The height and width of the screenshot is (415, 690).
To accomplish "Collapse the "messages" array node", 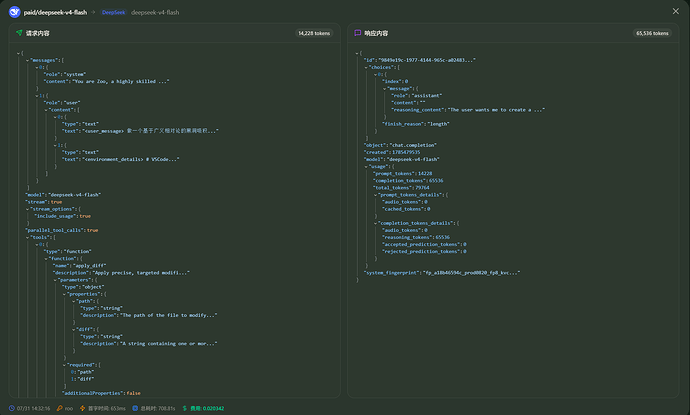I will click(x=27, y=60).
